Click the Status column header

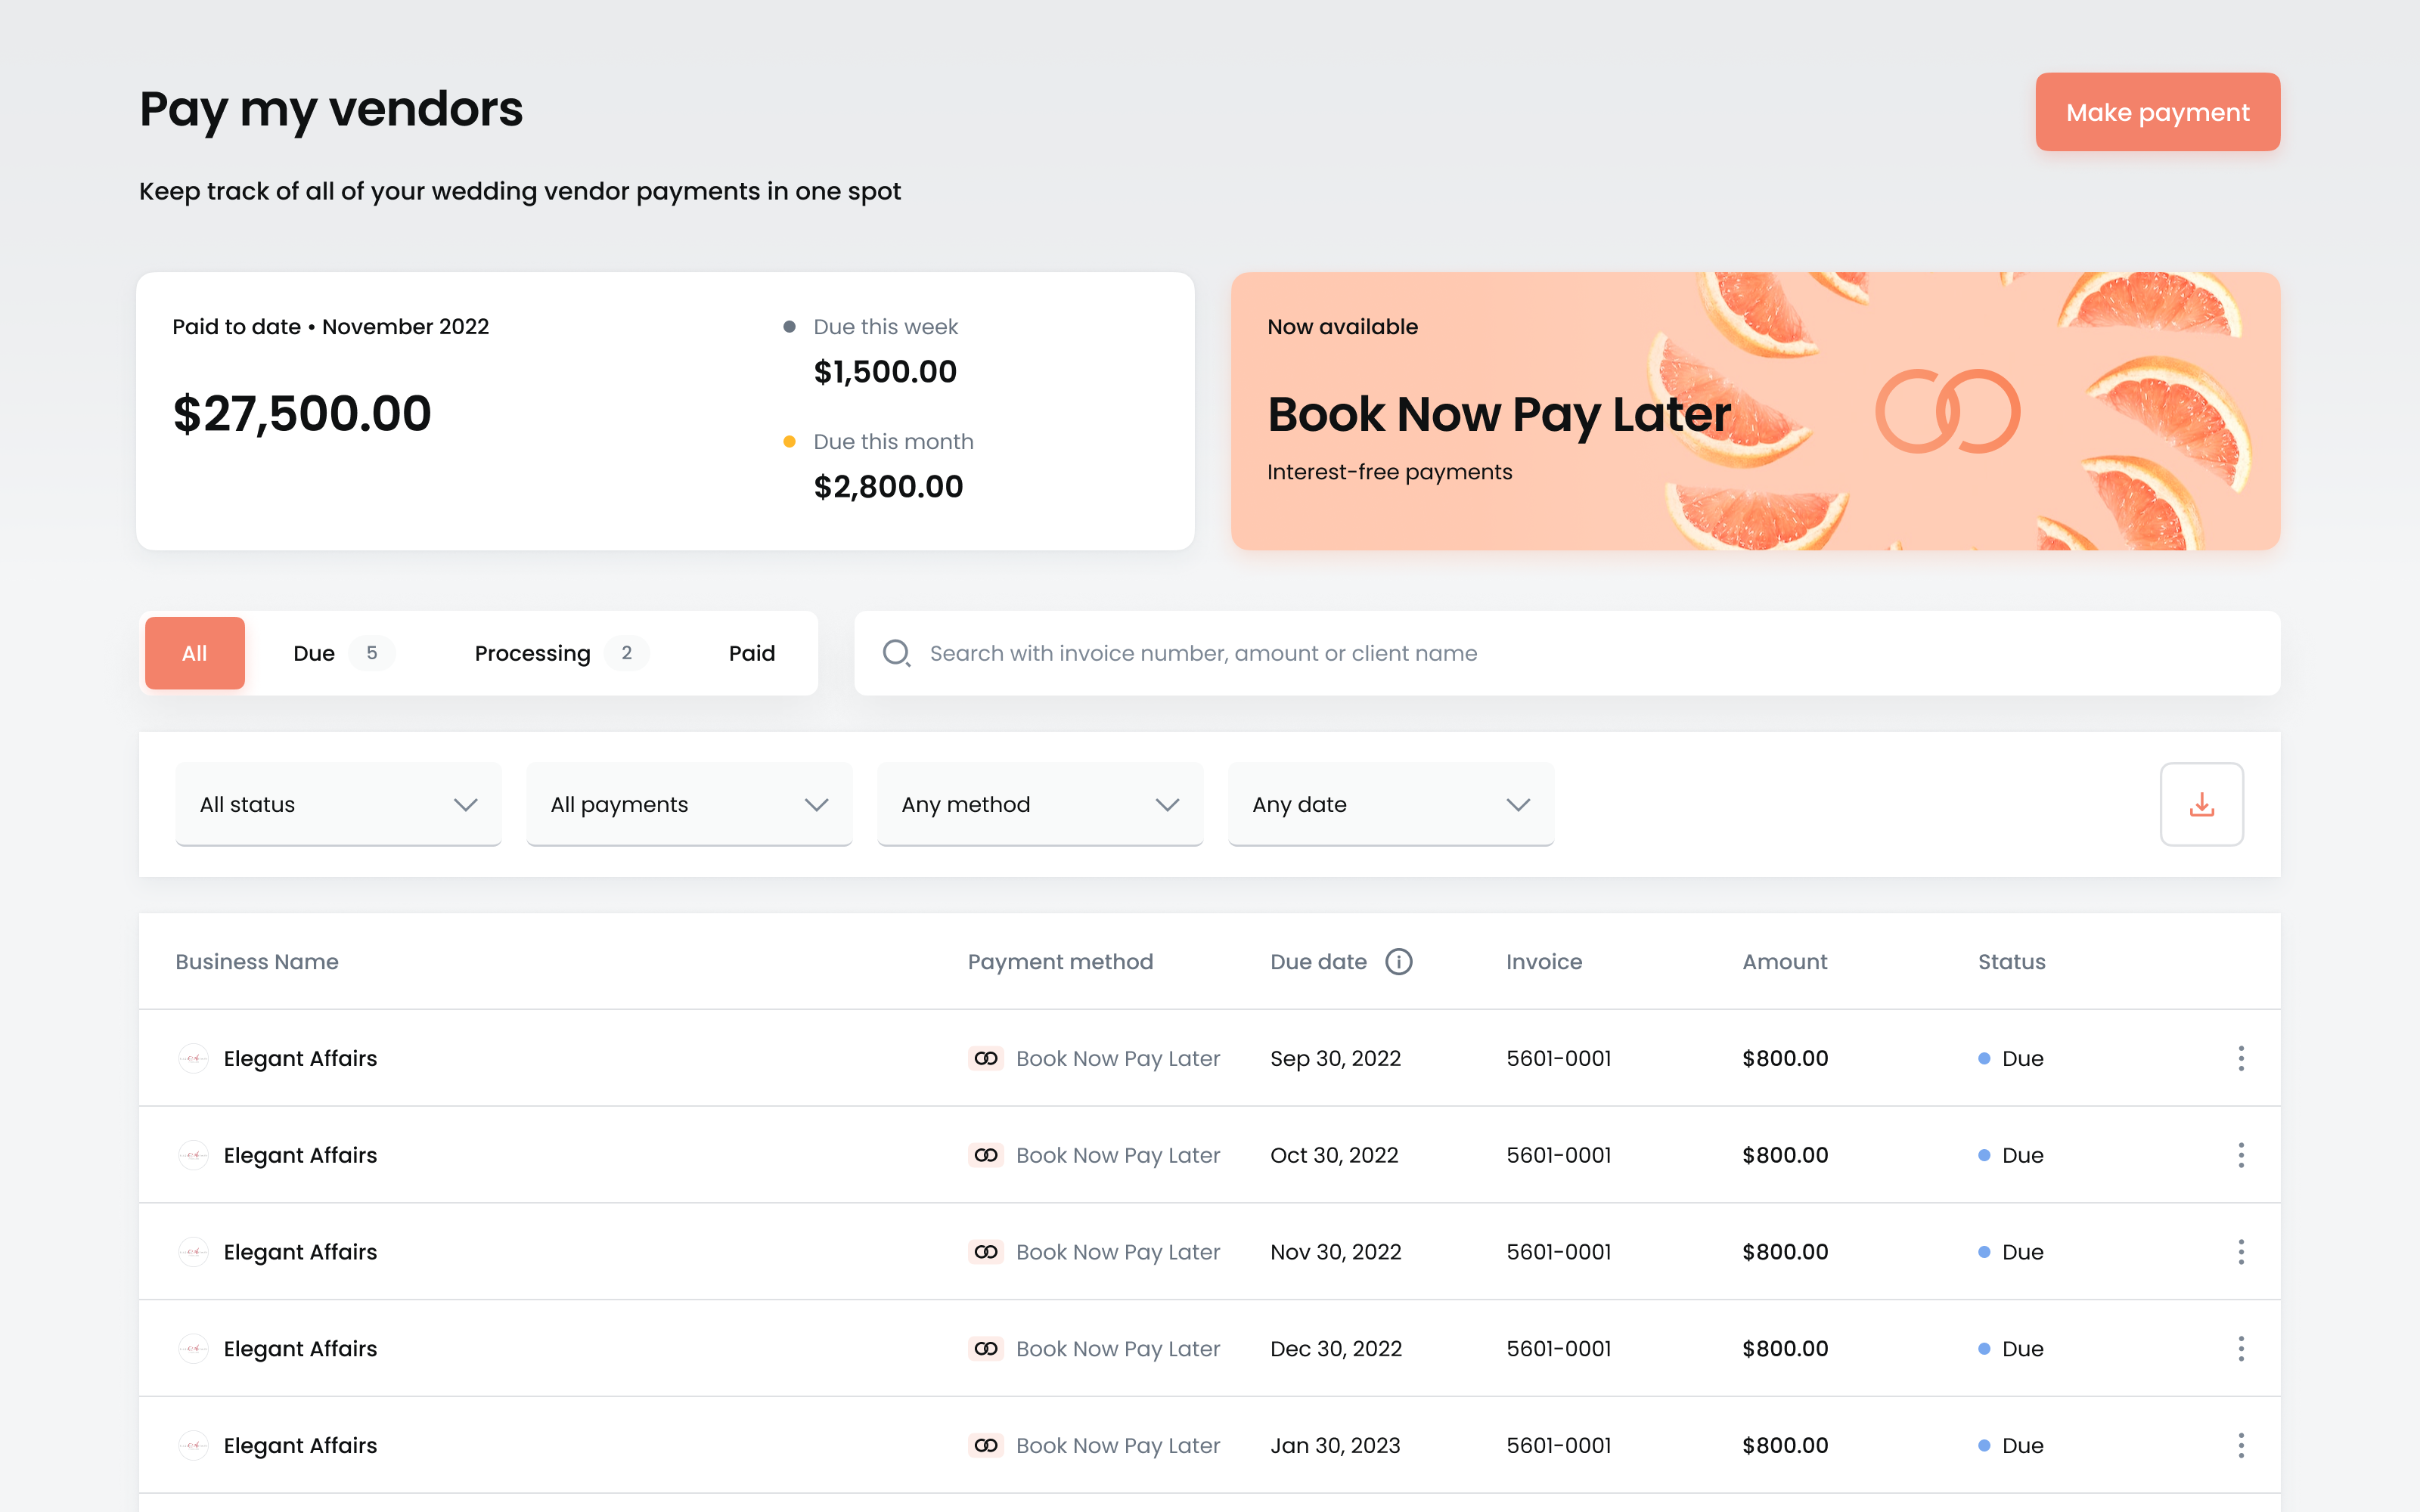2011,961
